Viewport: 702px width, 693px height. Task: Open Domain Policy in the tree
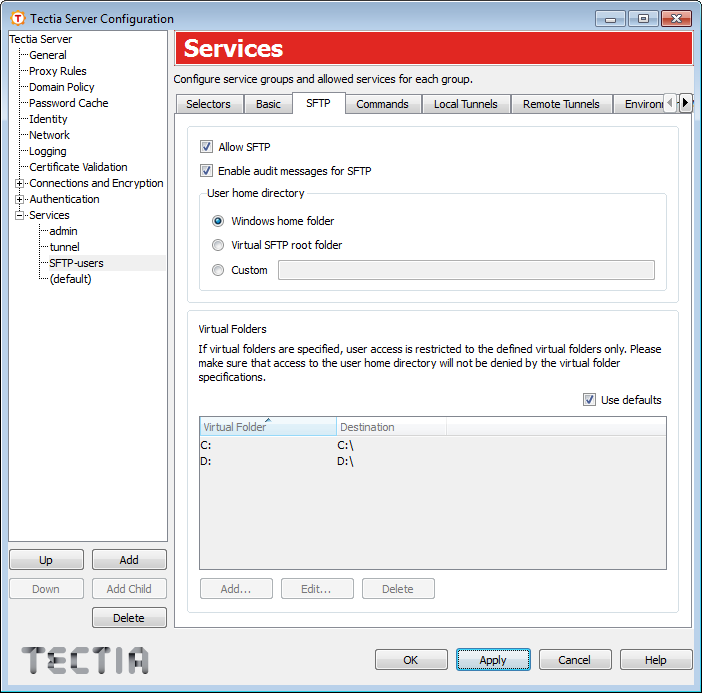[62, 87]
